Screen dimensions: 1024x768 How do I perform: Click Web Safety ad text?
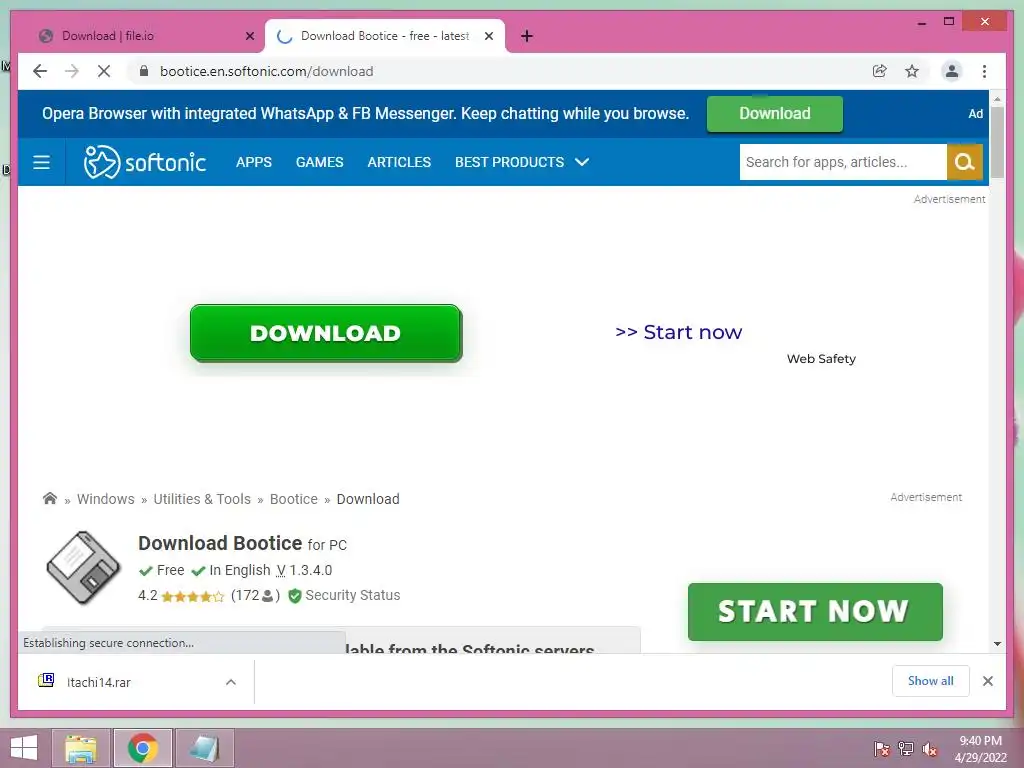(821, 359)
